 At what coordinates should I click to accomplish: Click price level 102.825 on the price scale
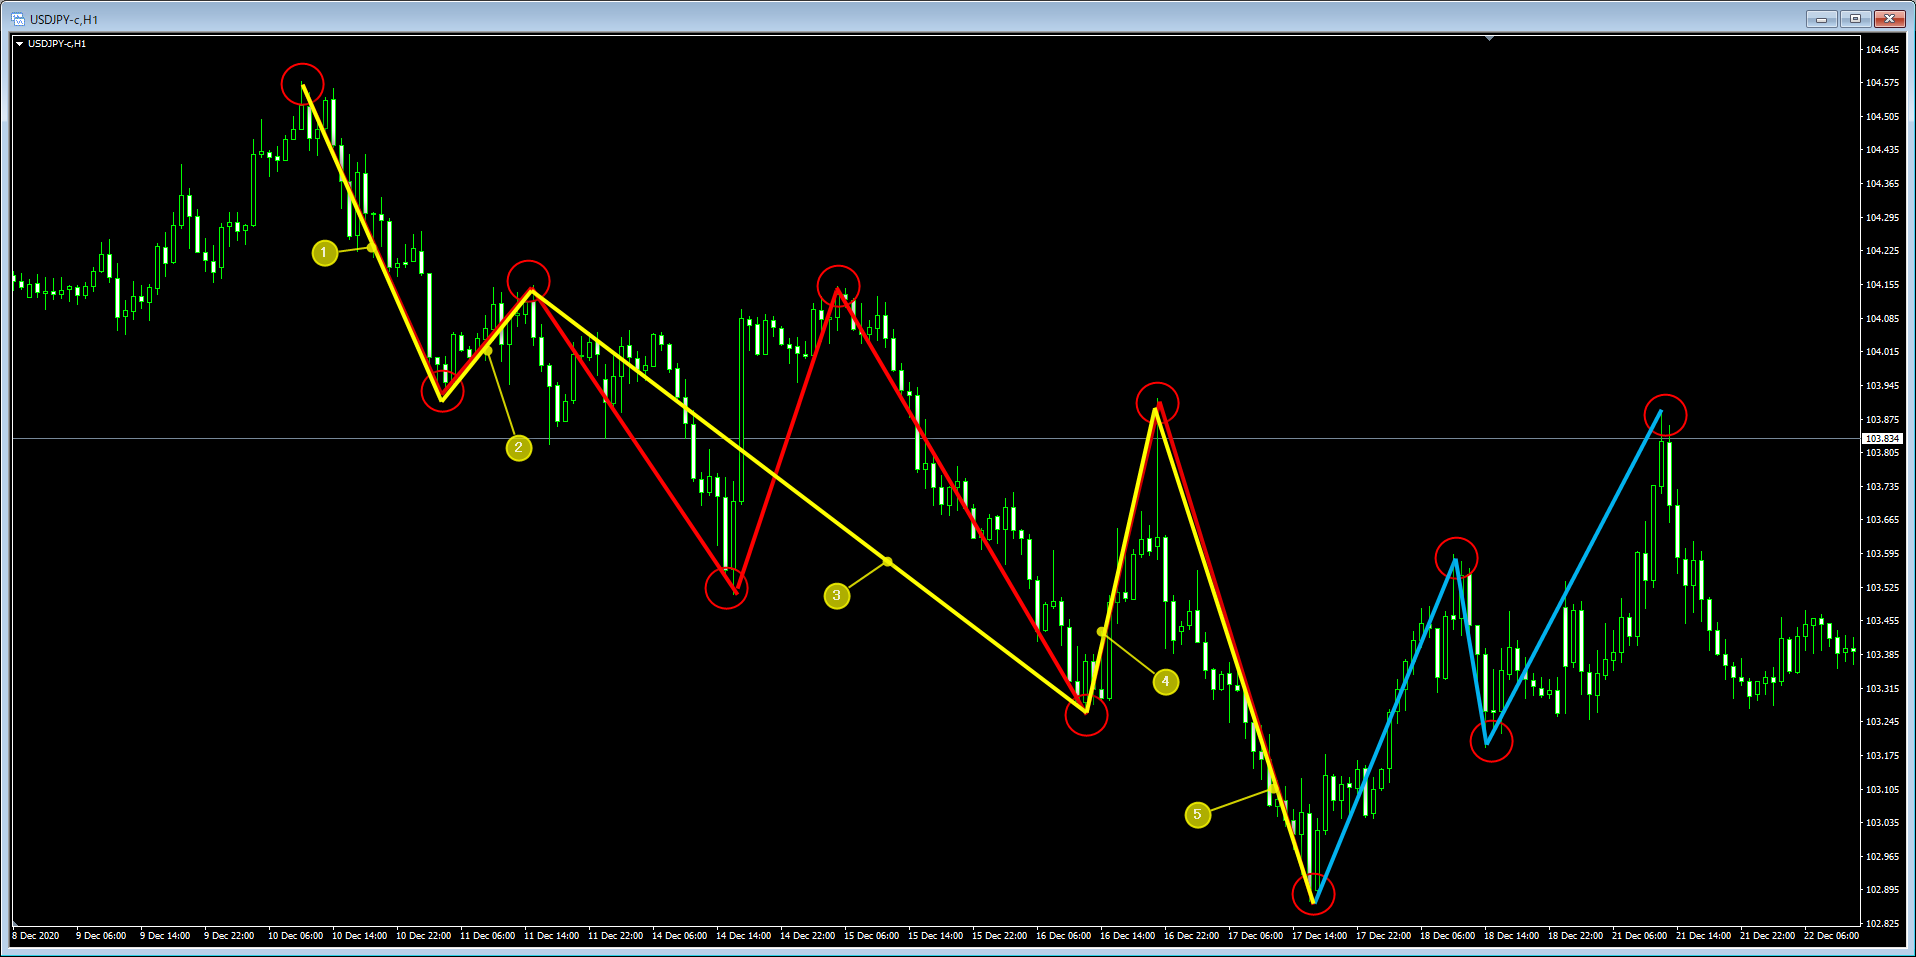[x=1882, y=924]
